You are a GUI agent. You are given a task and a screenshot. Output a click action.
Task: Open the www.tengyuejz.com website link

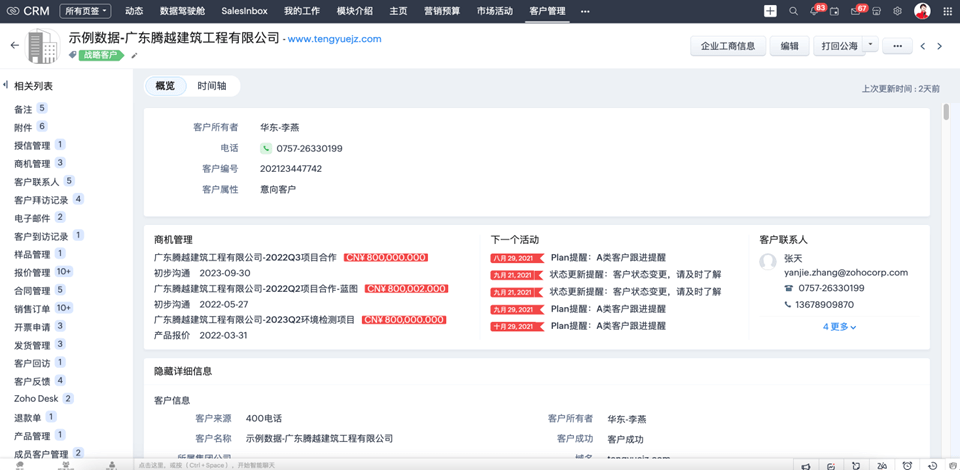point(334,39)
